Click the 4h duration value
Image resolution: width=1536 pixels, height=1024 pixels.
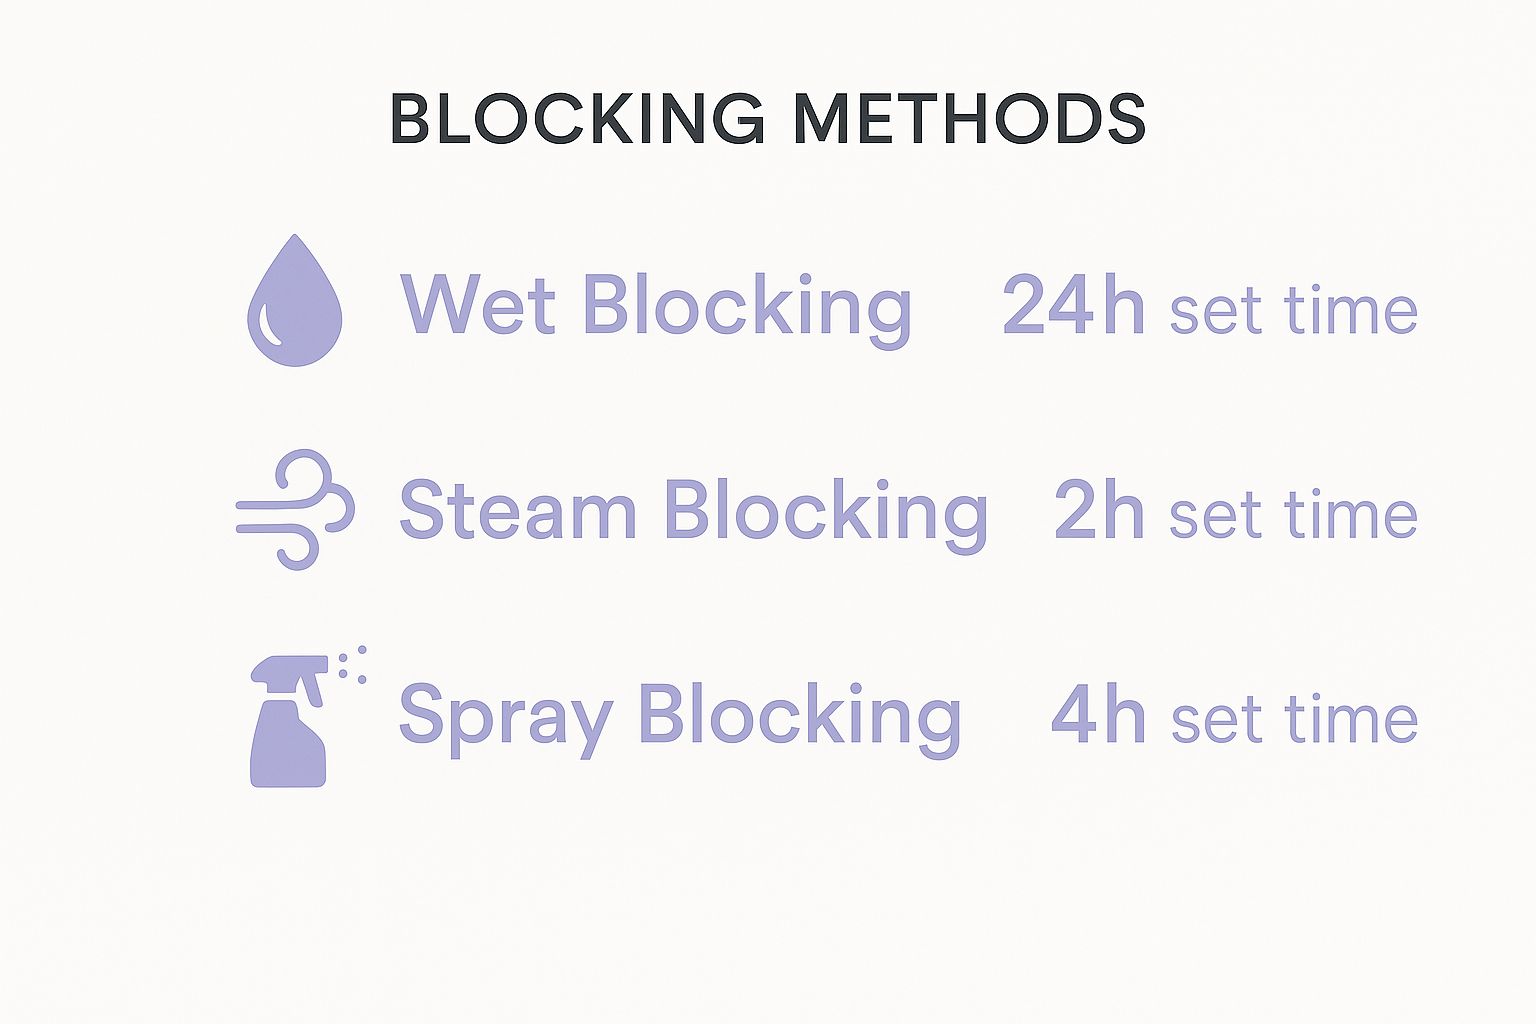(x=1098, y=715)
